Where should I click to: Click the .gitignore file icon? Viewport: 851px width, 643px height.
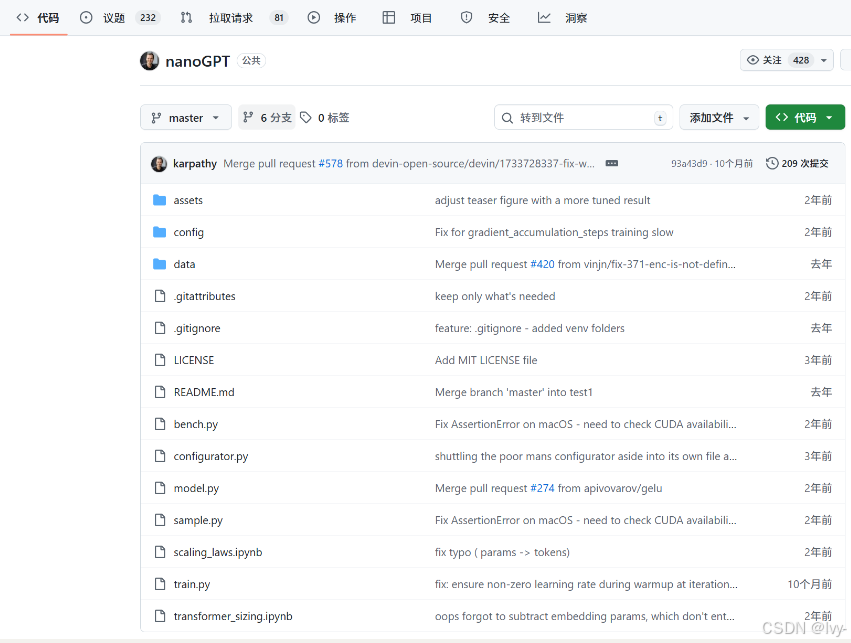[160, 328]
